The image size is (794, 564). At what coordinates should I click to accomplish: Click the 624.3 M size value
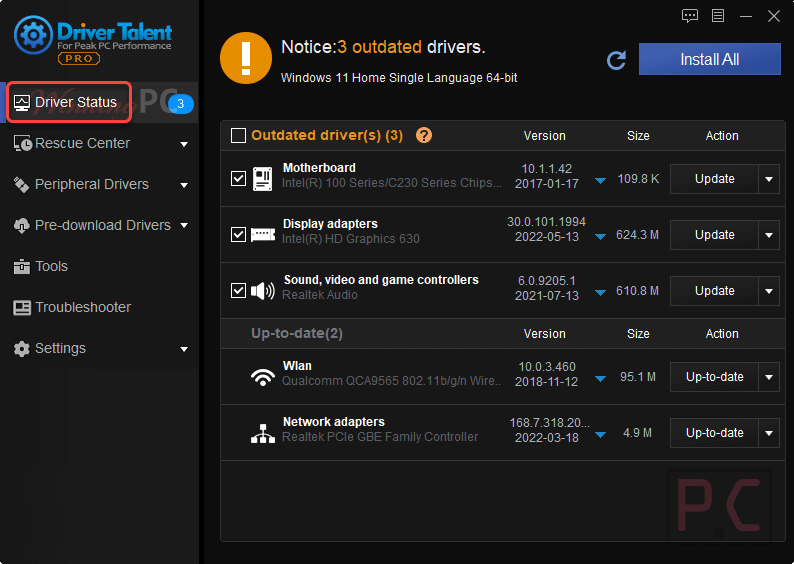(637, 235)
